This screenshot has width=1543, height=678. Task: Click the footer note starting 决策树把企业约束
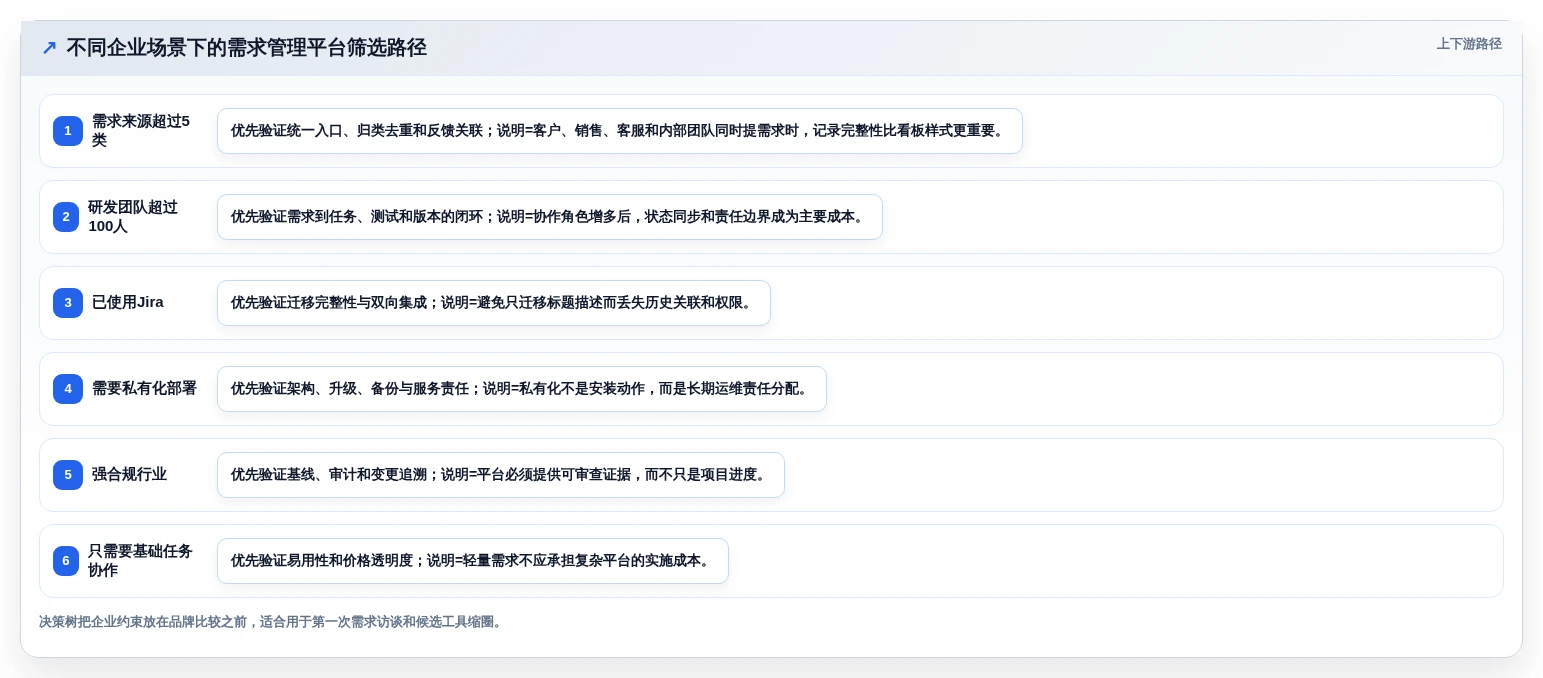pos(272,622)
